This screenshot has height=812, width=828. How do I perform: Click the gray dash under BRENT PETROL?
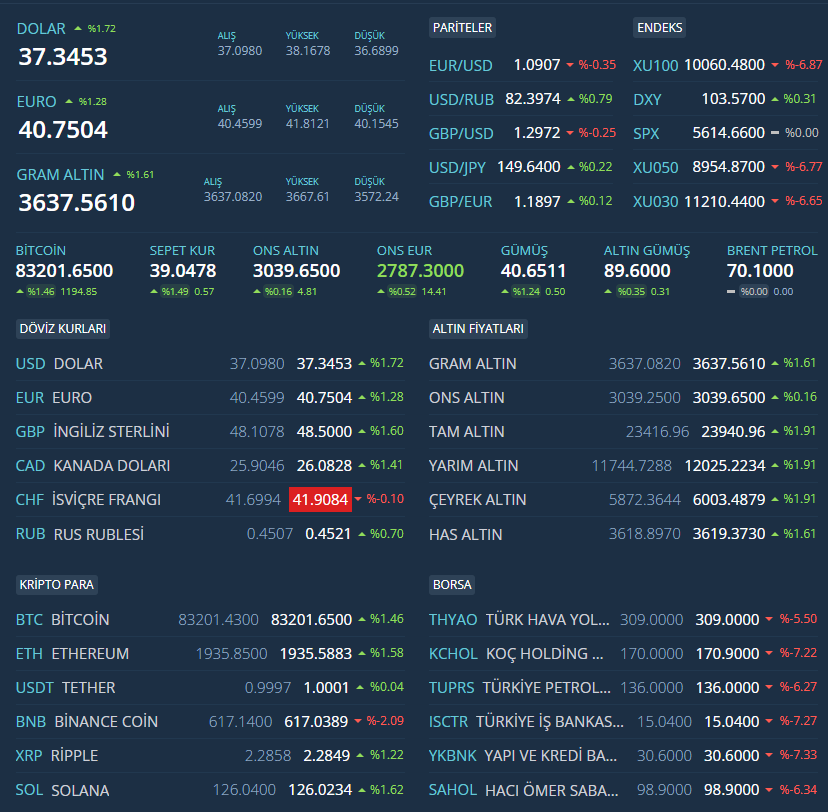click(731, 292)
